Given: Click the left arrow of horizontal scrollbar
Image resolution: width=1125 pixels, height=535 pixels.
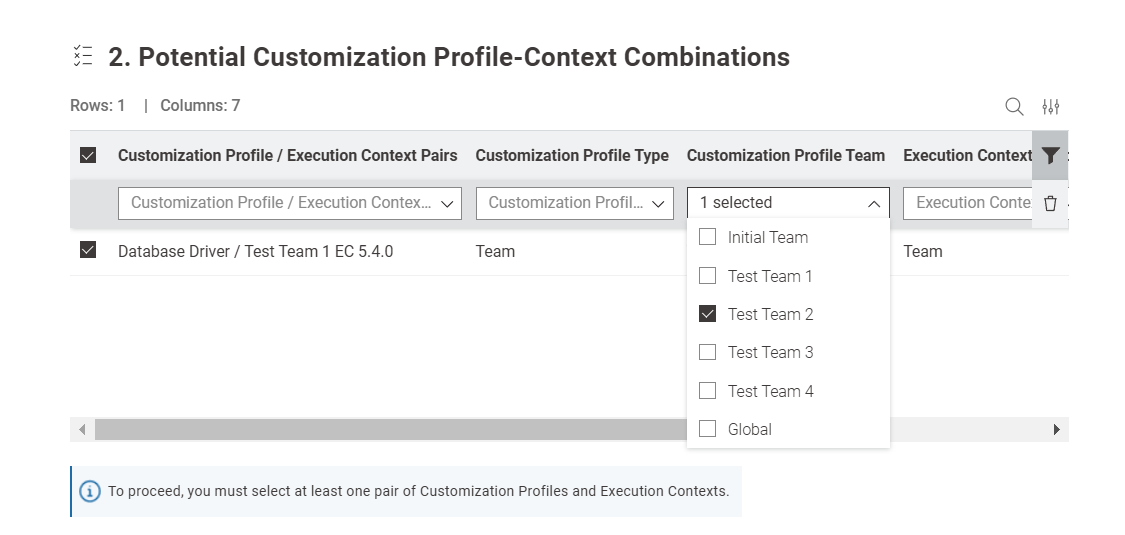Looking at the screenshot, I should tap(82, 429).
